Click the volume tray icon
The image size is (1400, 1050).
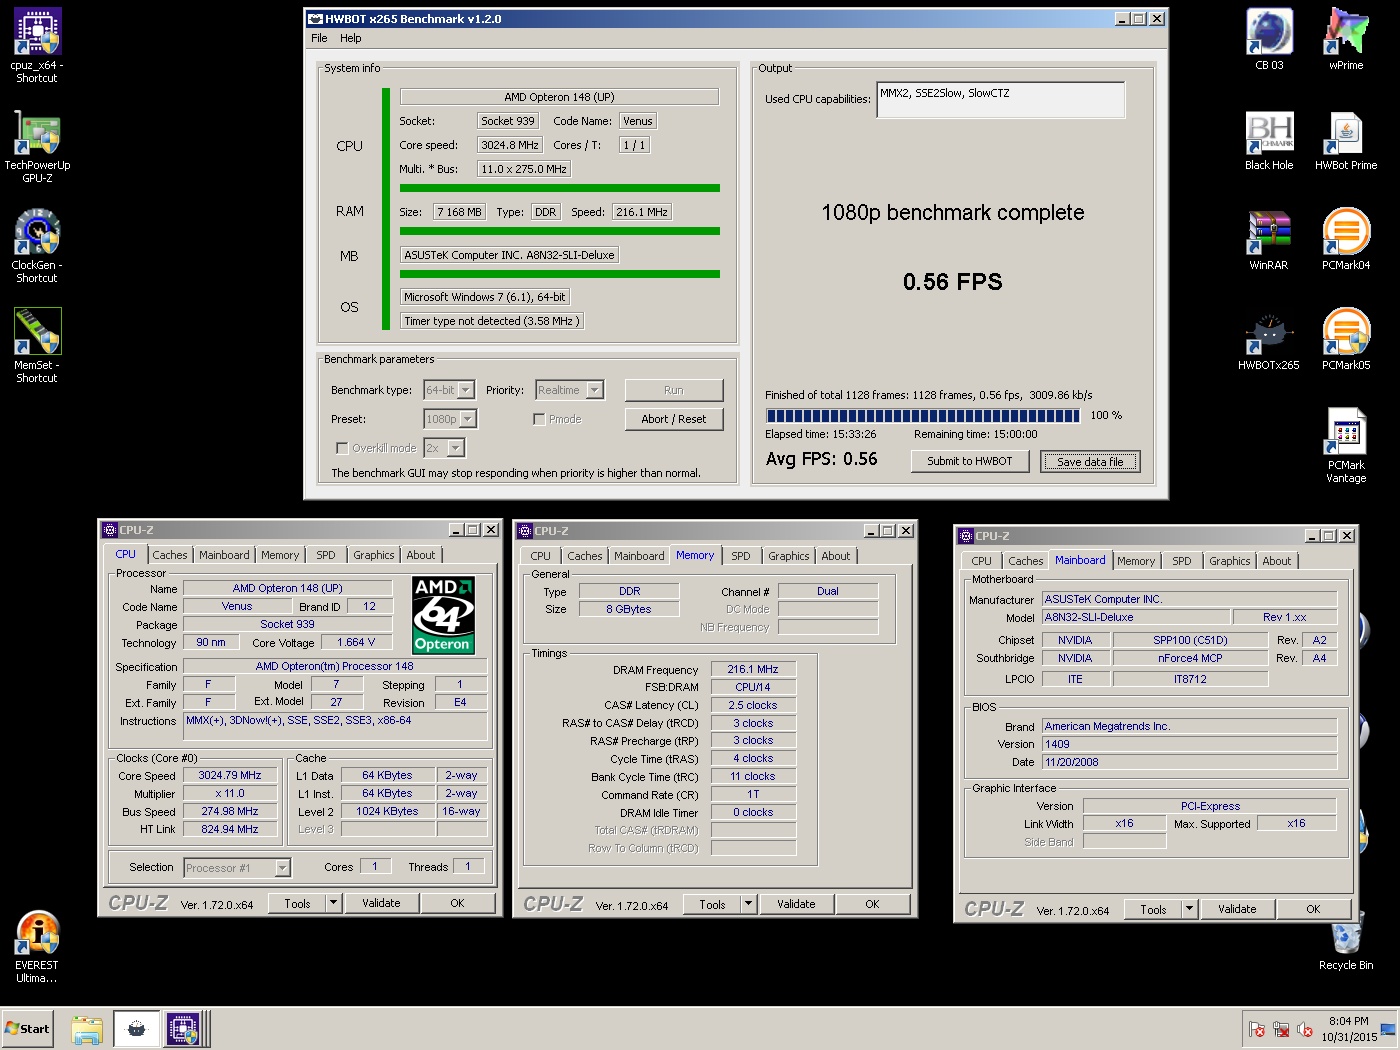(1304, 1029)
